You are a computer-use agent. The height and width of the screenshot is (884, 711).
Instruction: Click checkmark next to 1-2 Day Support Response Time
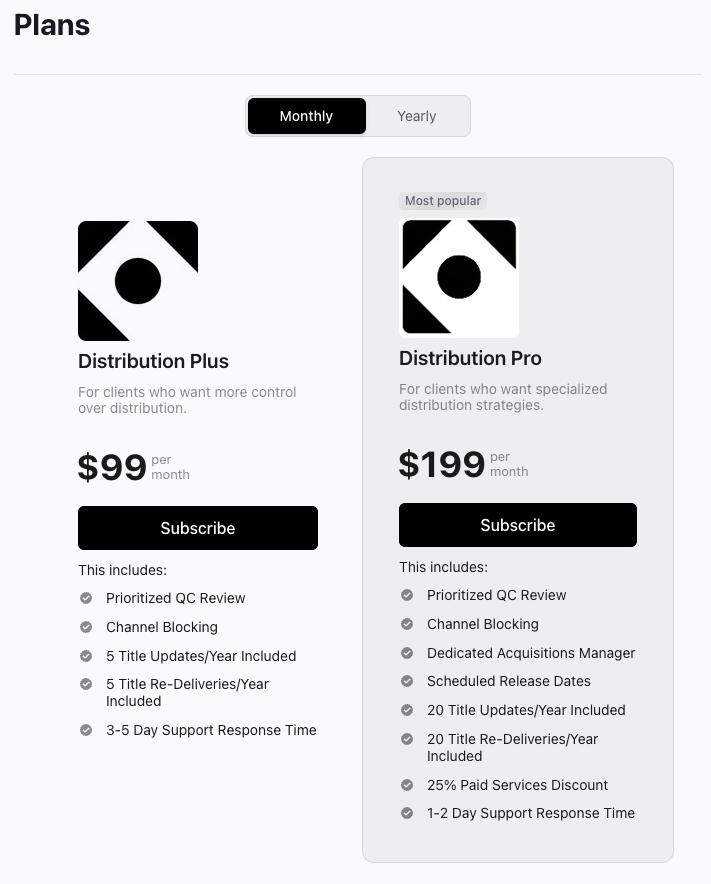tap(406, 813)
